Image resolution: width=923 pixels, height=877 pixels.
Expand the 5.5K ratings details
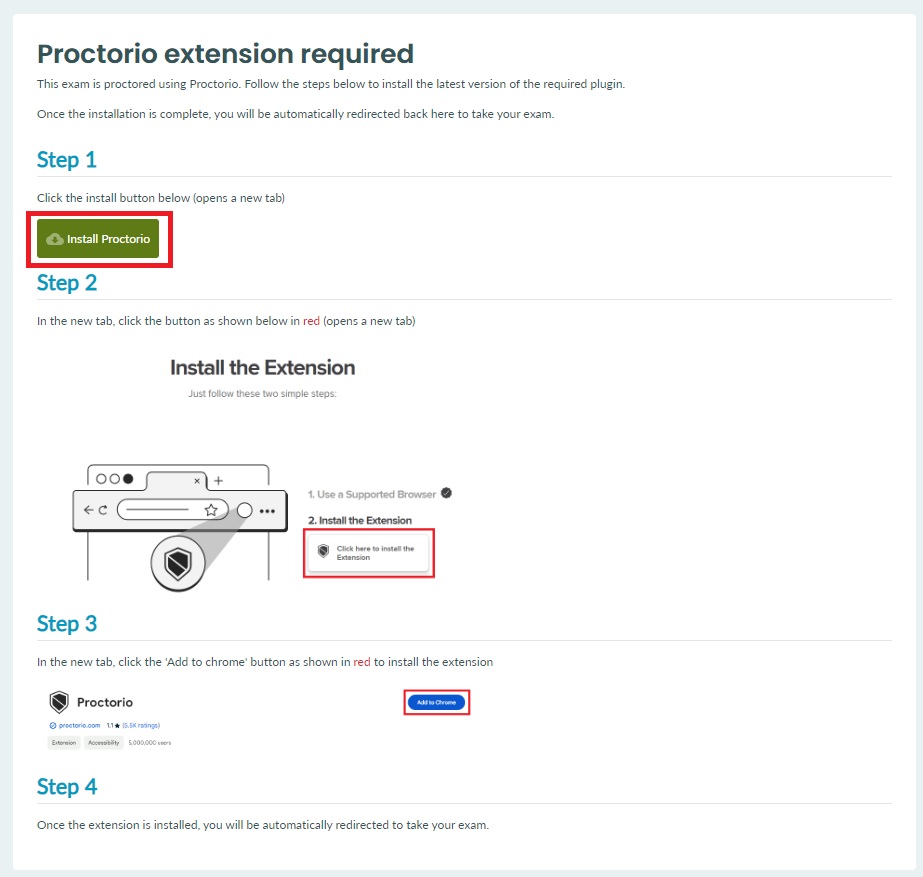coord(140,726)
